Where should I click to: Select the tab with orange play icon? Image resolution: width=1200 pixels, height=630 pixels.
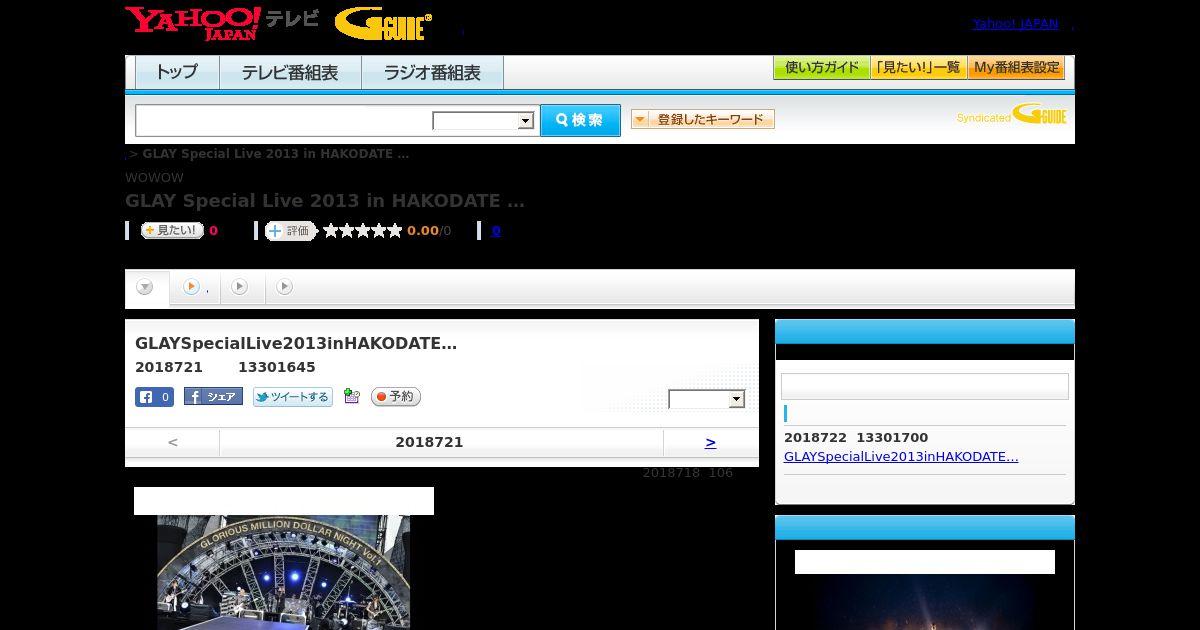[x=195, y=288]
